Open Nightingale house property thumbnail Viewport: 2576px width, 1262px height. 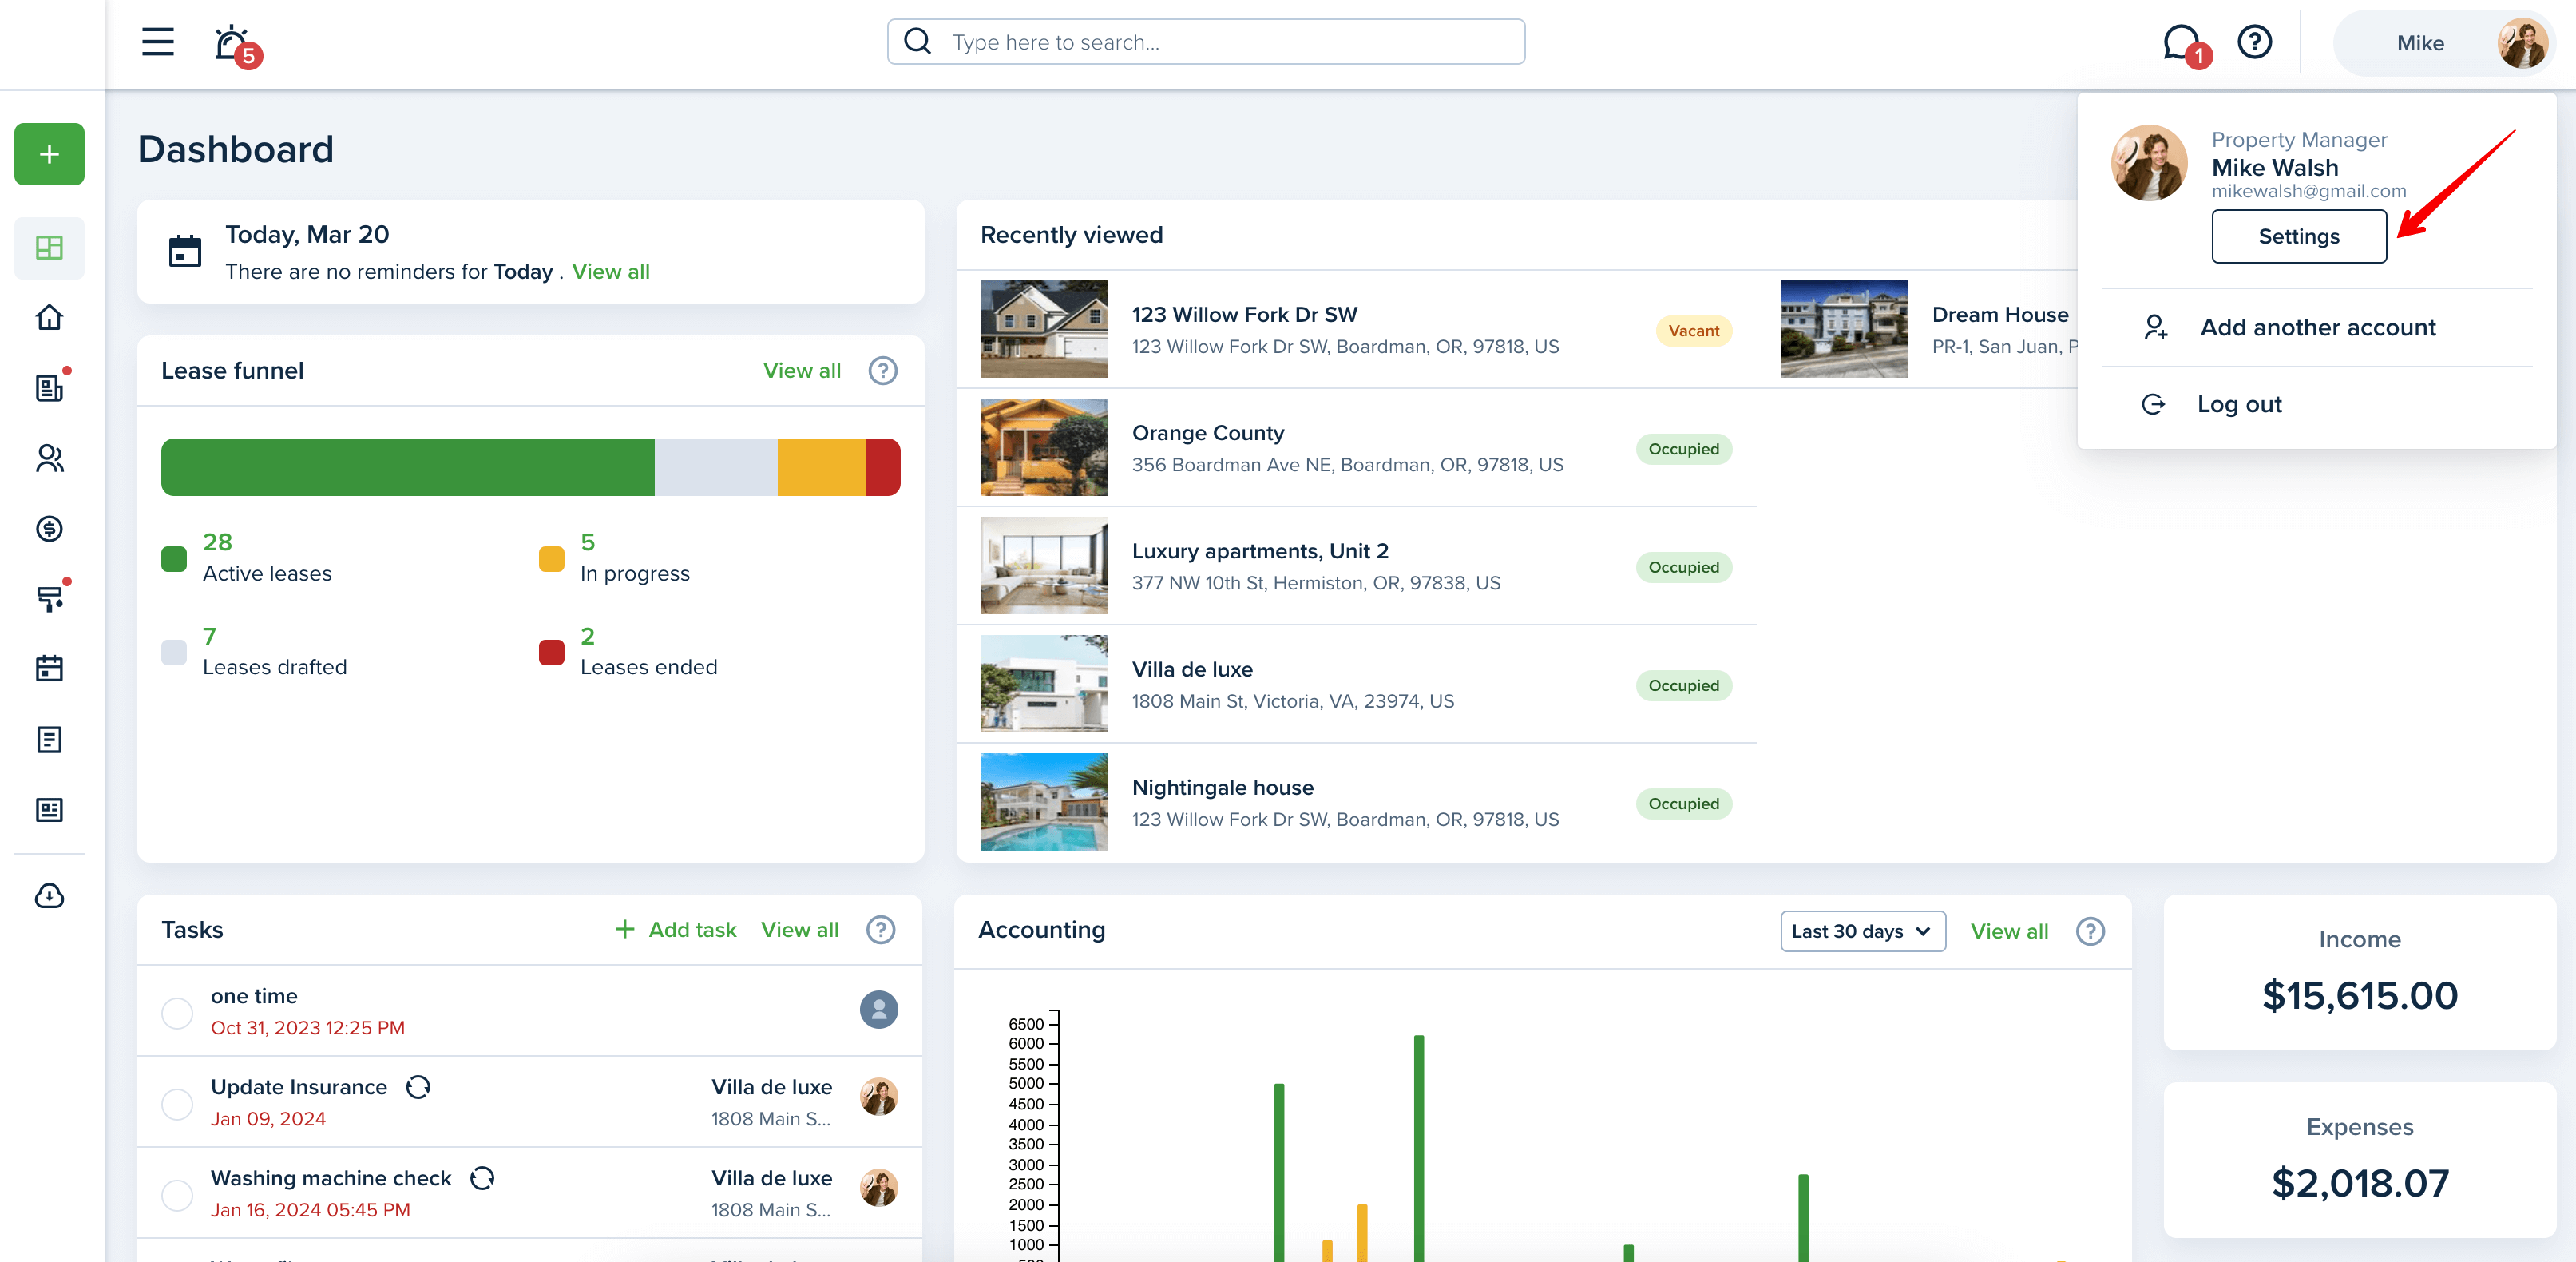click(x=1043, y=801)
